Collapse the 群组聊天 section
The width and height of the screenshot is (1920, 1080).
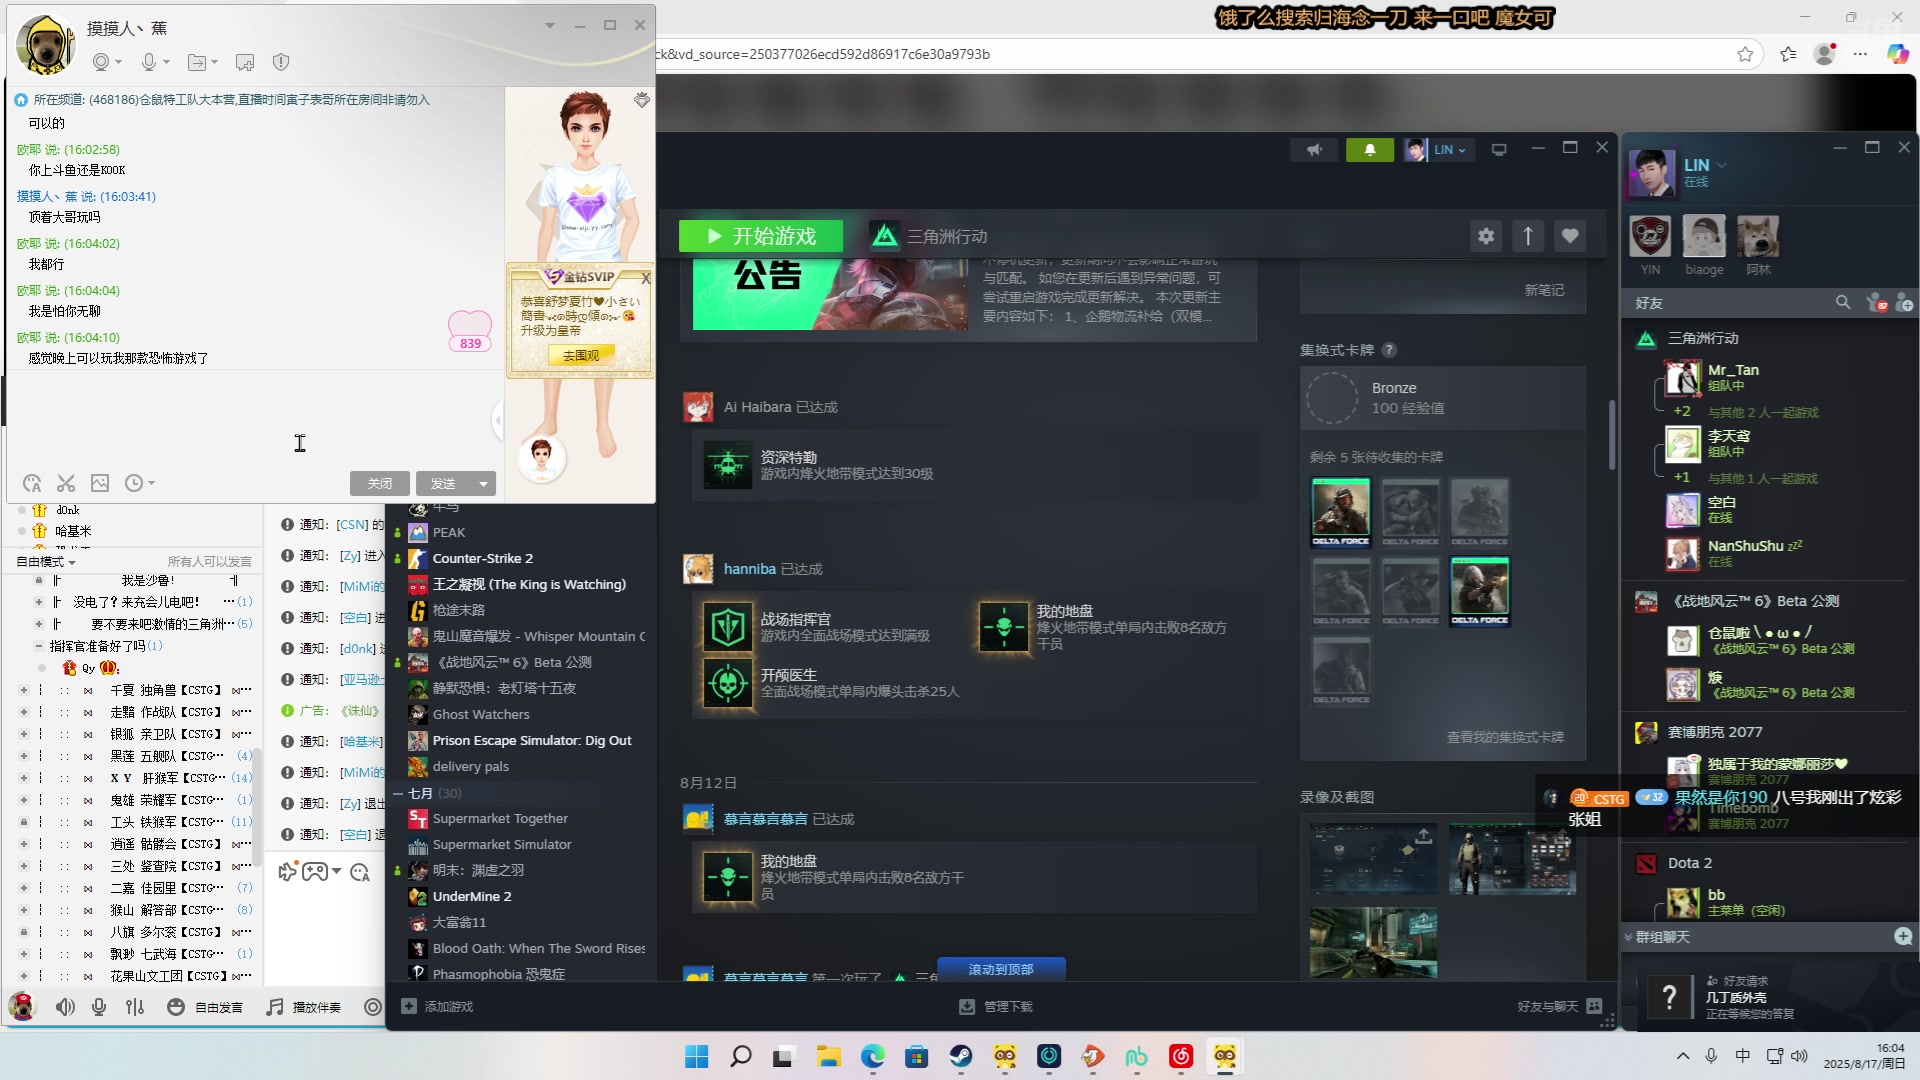(1628, 937)
